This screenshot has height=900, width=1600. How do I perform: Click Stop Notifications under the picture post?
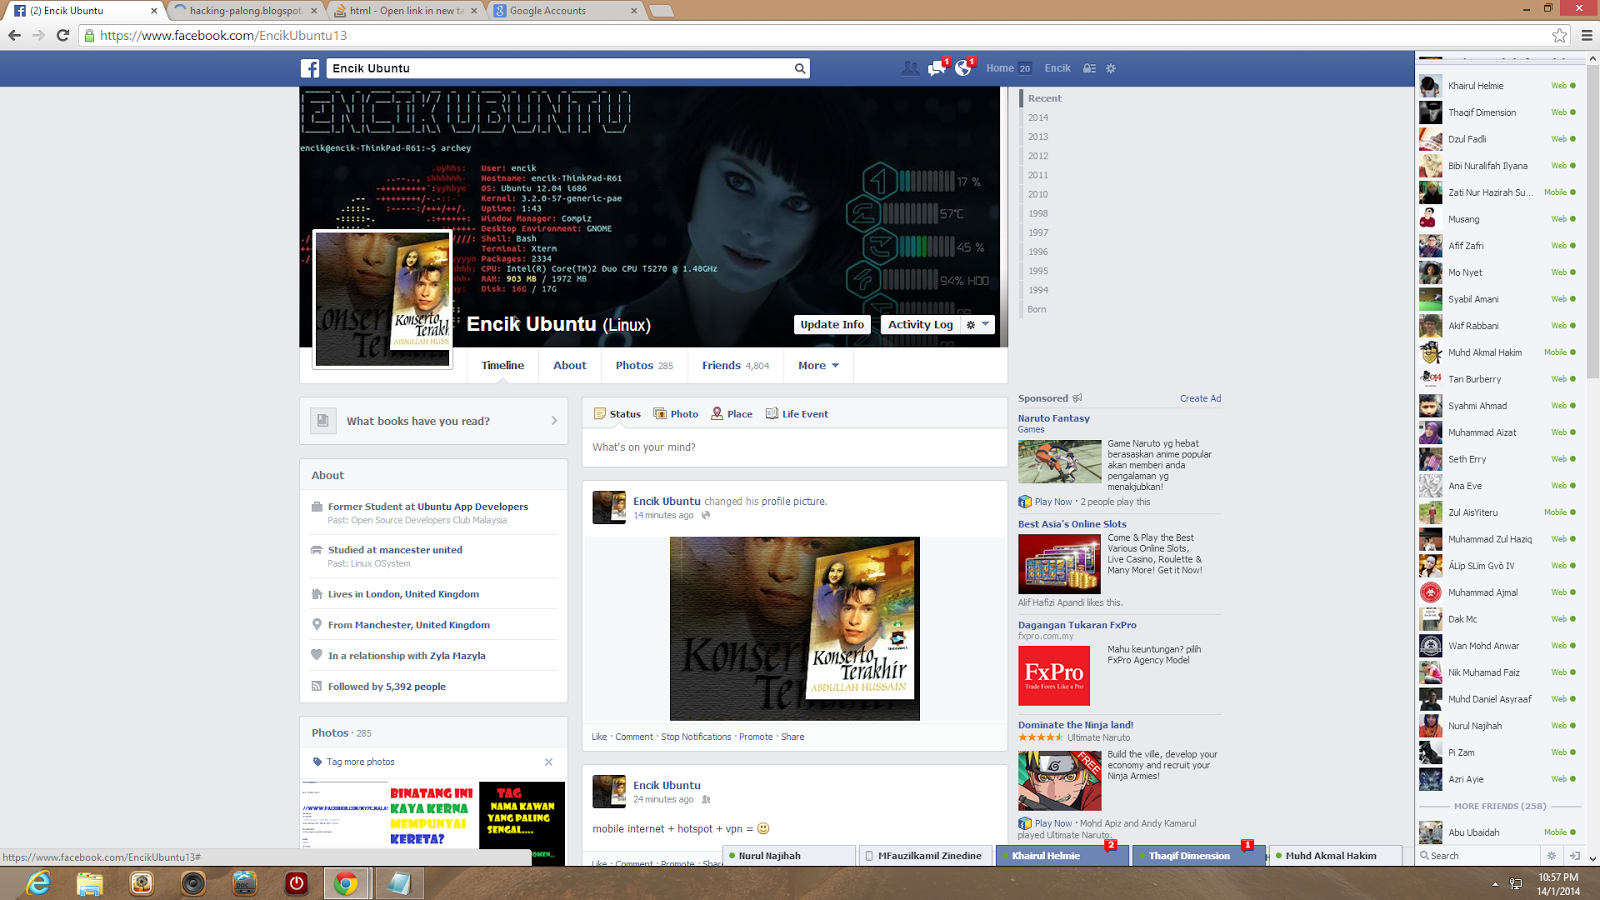696,737
